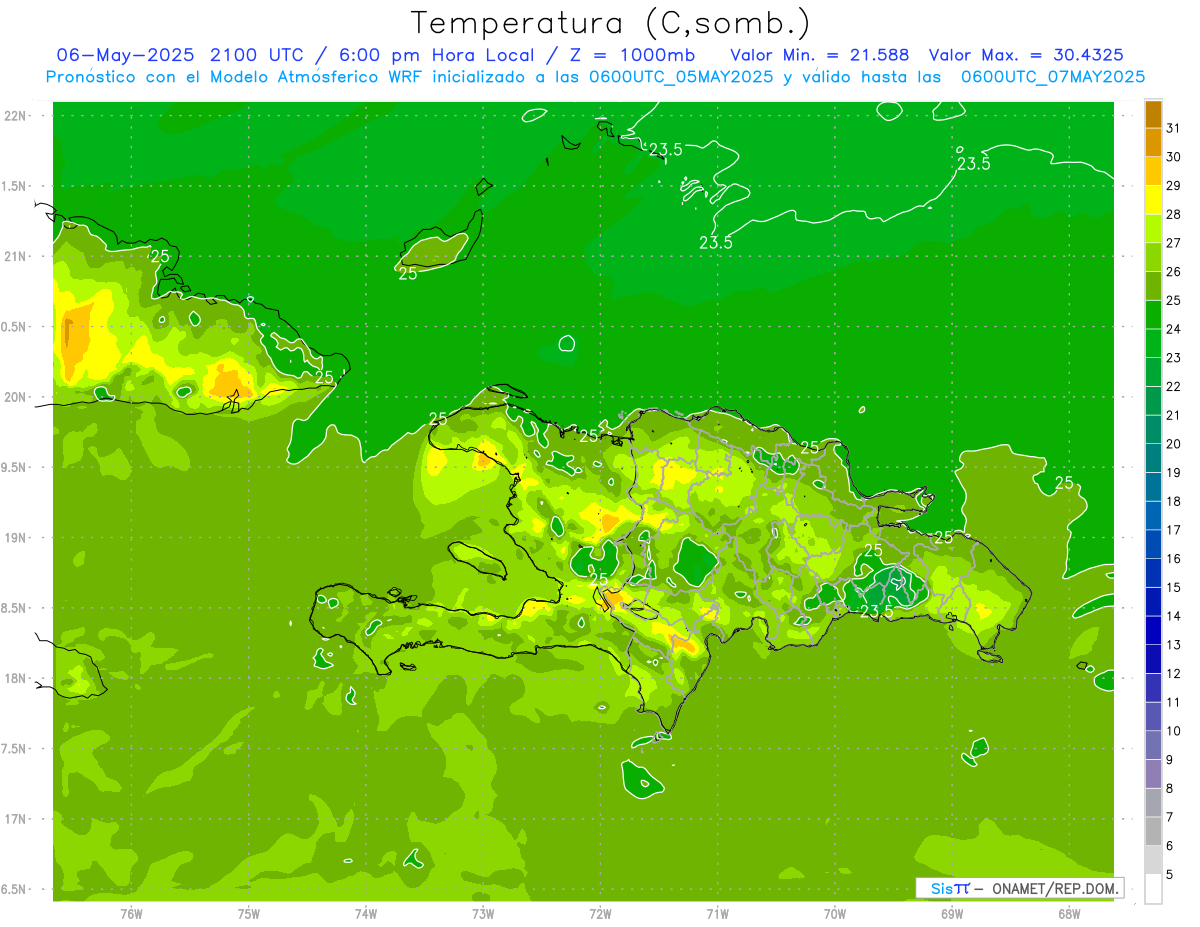Click the '0600UTC_05MAY2025' initialization time text
Screen dimensions: 1200x927
tap(681, 76)
